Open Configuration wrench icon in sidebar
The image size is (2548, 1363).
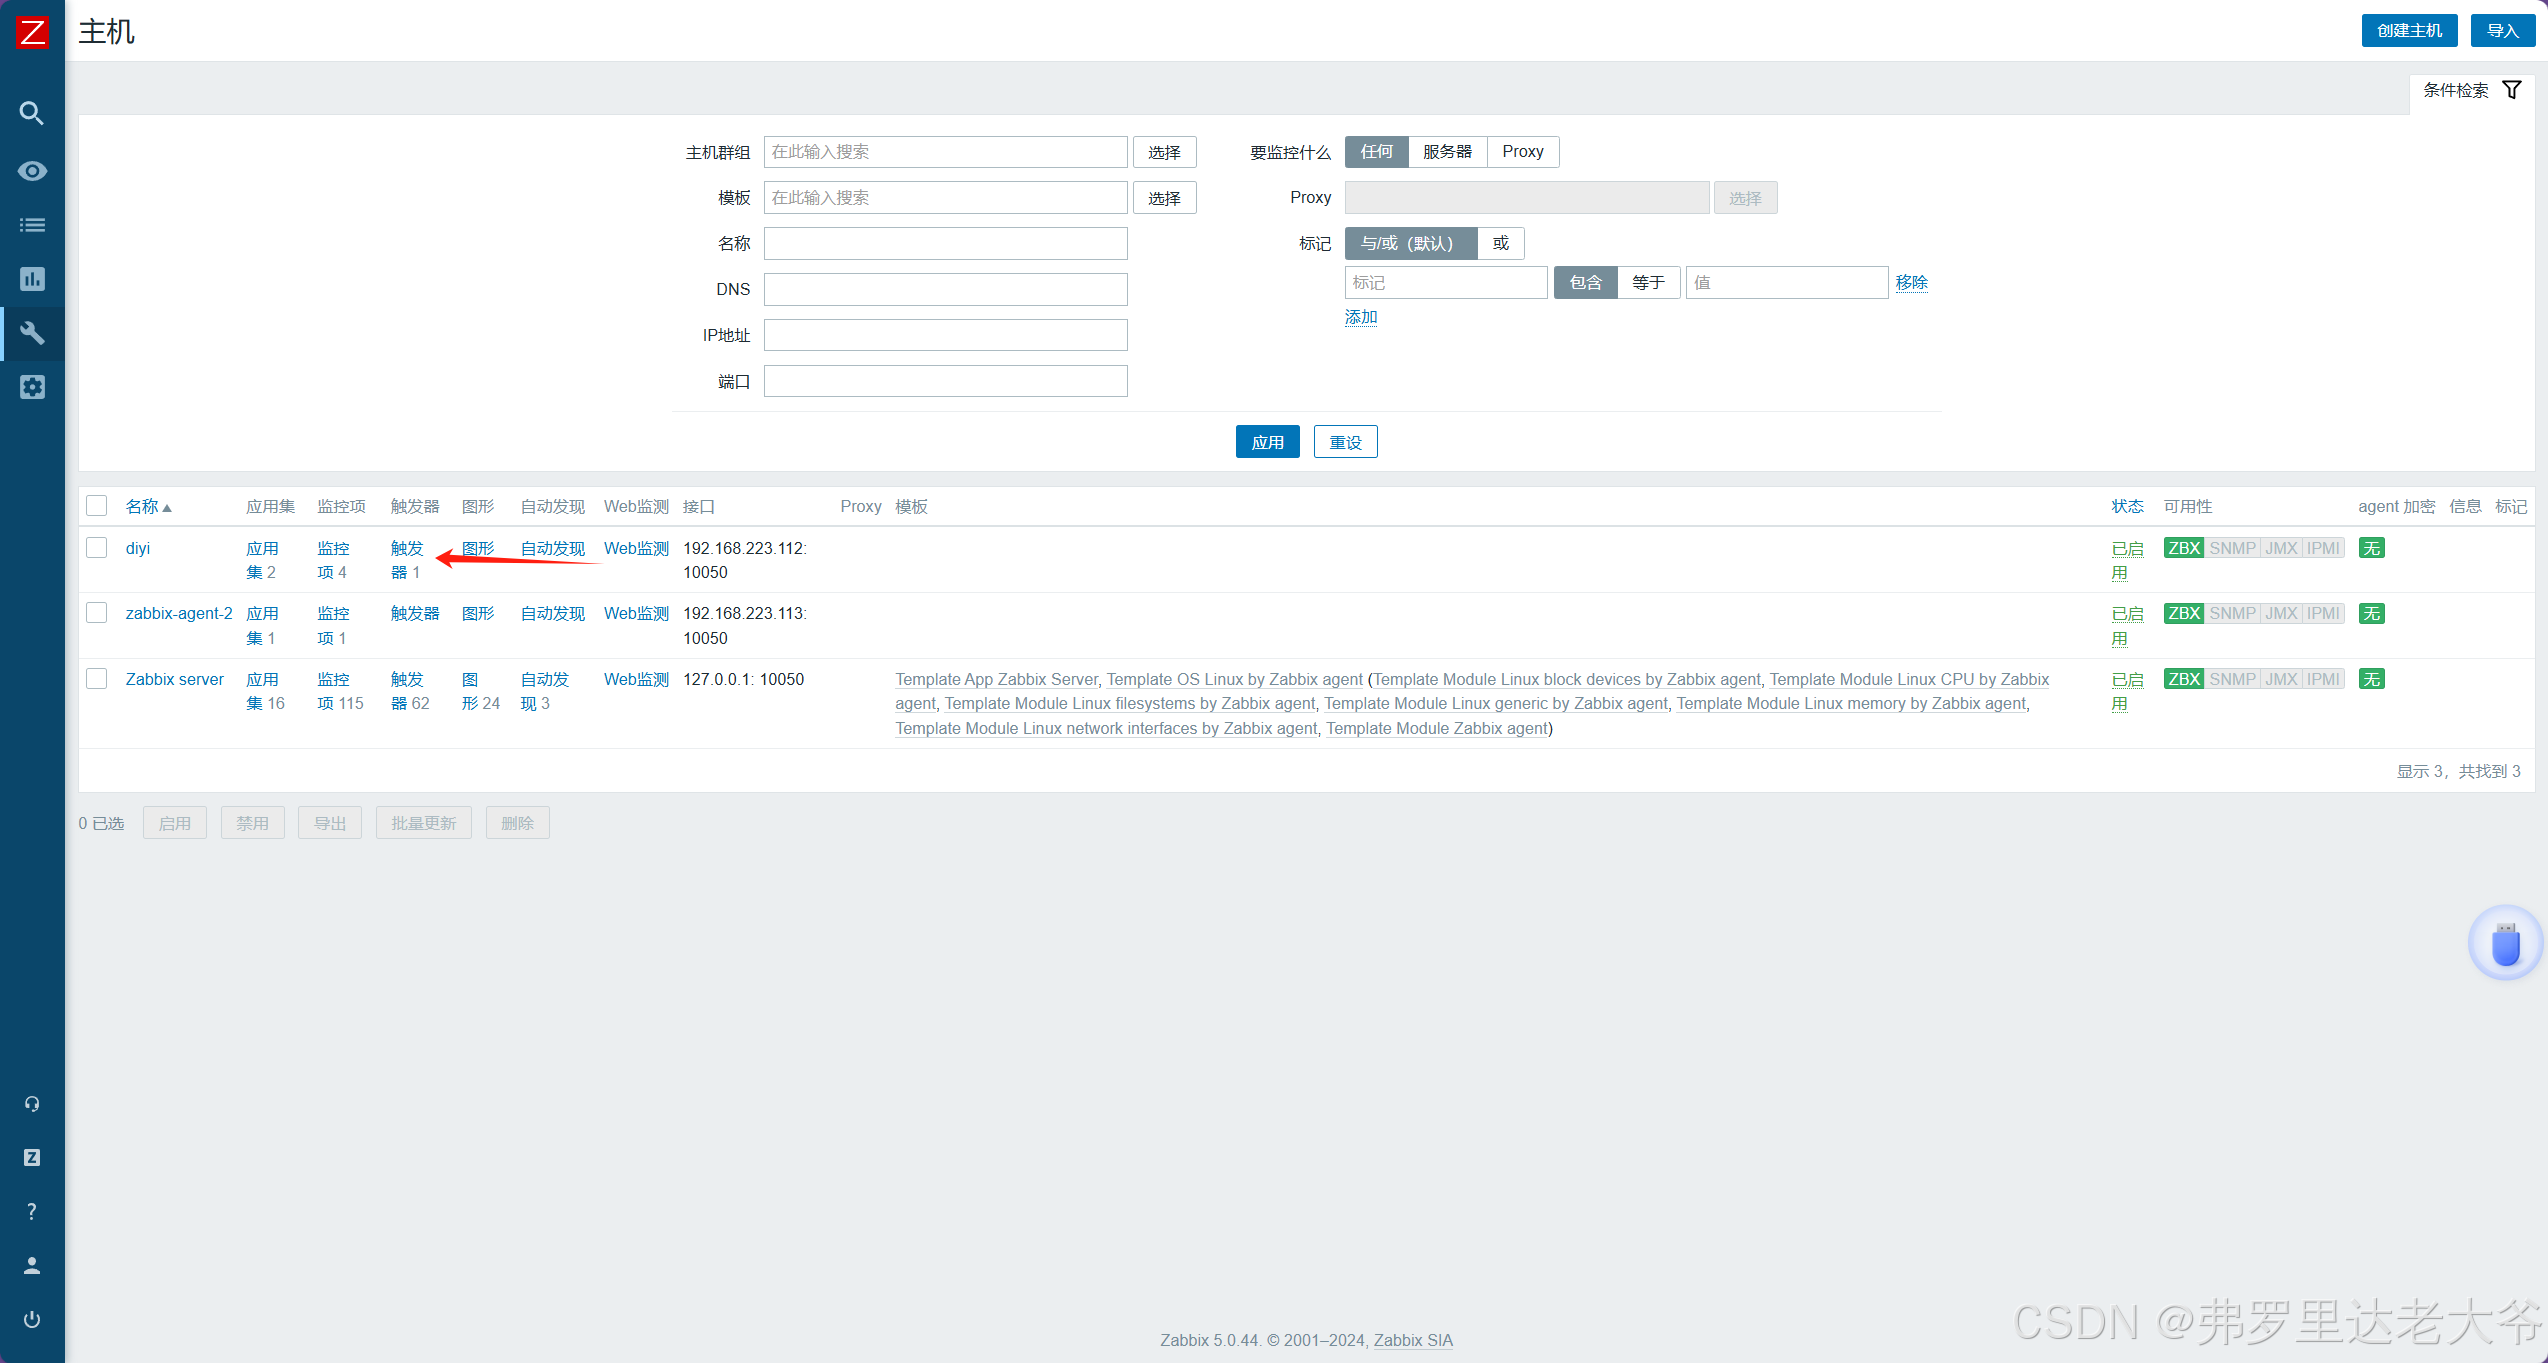pos(32,333)
